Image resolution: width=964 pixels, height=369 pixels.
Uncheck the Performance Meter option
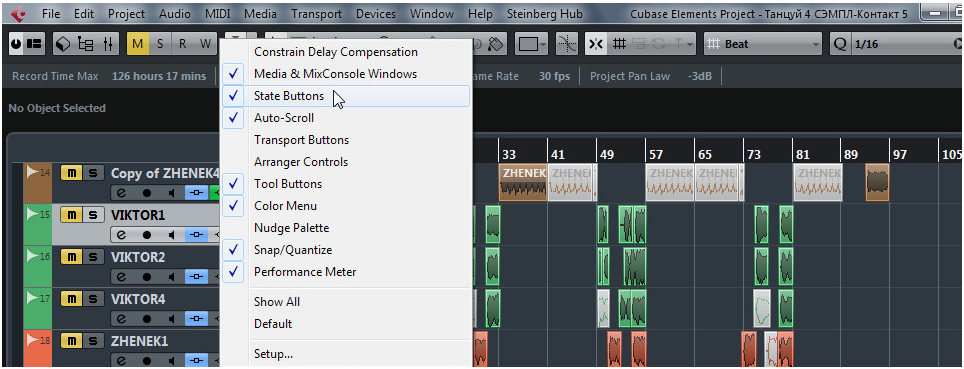coord(347,272)
